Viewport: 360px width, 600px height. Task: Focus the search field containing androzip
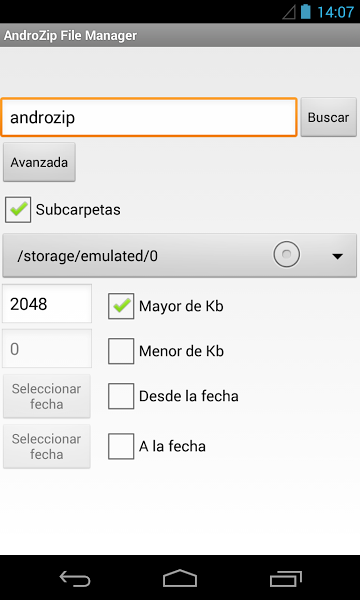point(149,117)
